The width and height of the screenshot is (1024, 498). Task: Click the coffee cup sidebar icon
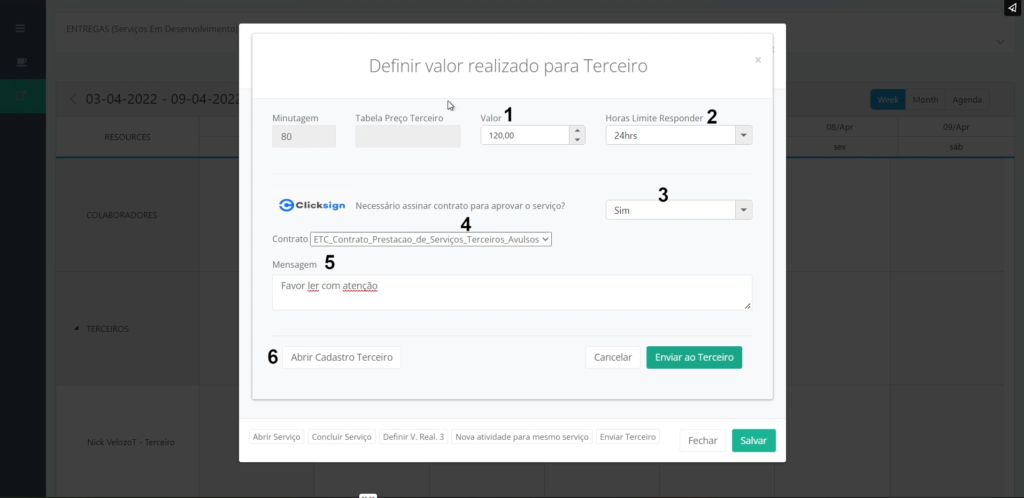pyautogui.click(x=20, y=62)
